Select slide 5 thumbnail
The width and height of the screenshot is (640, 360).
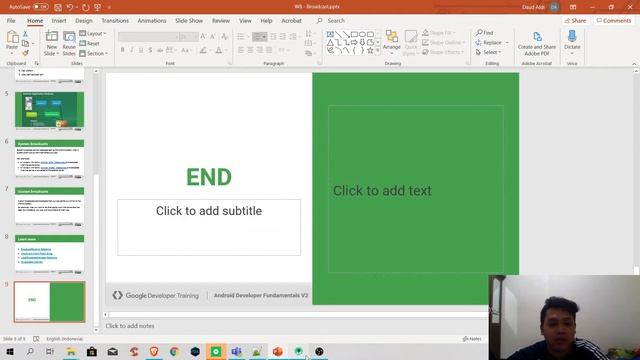(x=49, y=110)
